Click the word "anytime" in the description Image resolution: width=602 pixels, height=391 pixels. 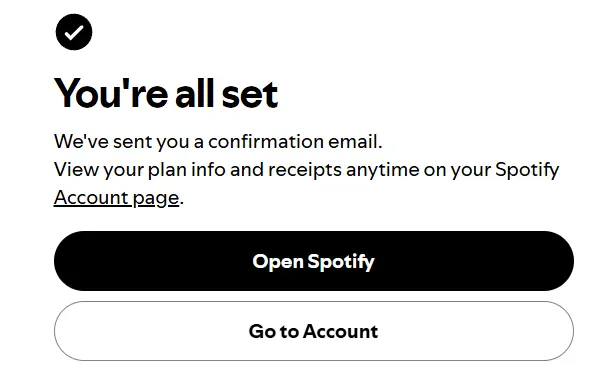click(x=382, y=171)
